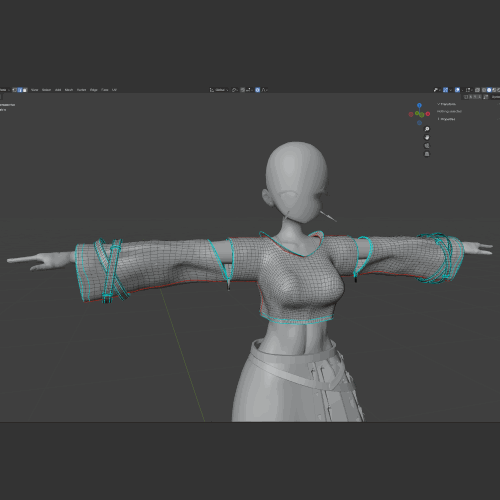Open overlays options dropdown arrow

click(x=462, y=90)
